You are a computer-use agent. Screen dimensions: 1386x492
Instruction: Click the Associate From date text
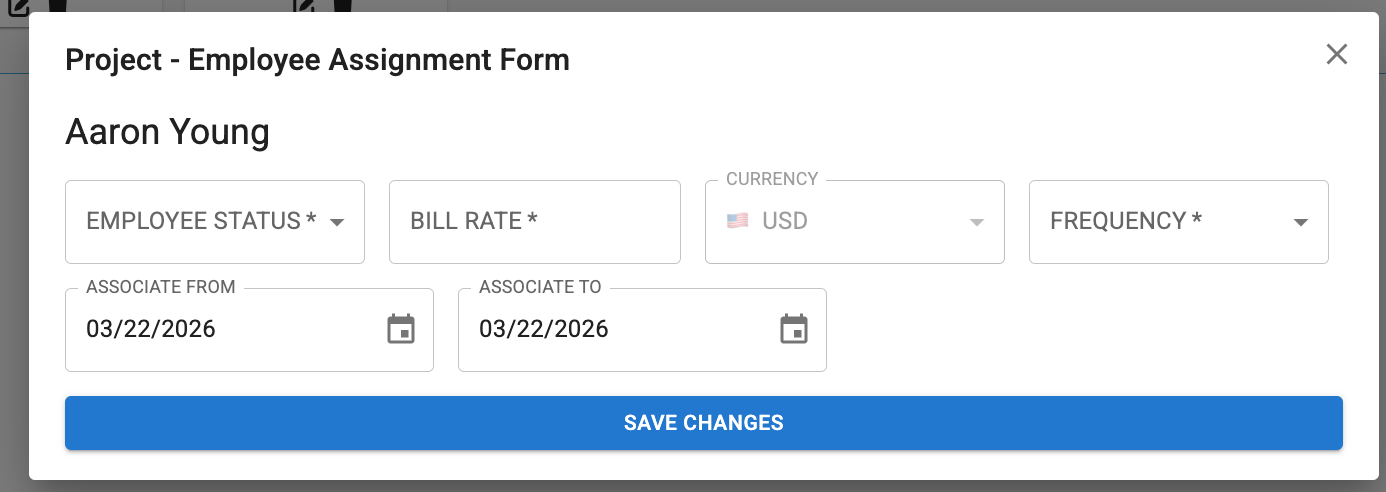click(x=151, y=329)
